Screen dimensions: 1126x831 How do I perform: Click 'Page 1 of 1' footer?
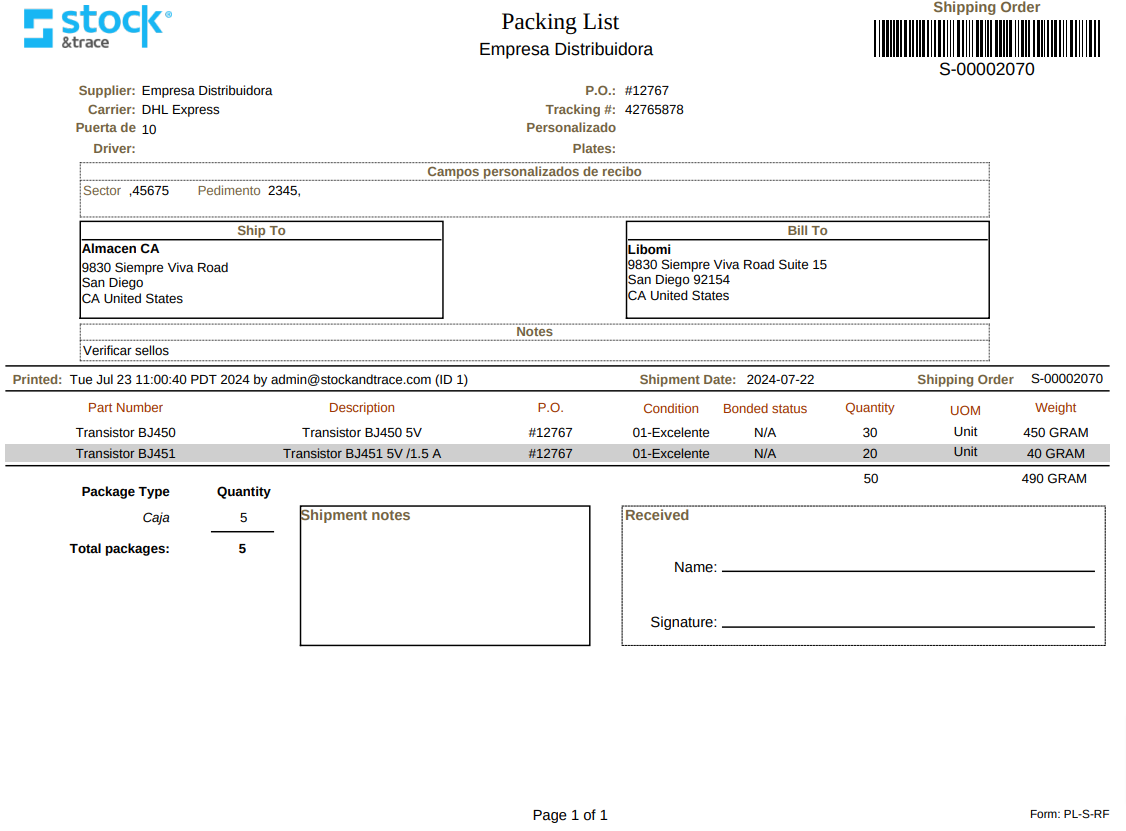[x=570, y=815]
